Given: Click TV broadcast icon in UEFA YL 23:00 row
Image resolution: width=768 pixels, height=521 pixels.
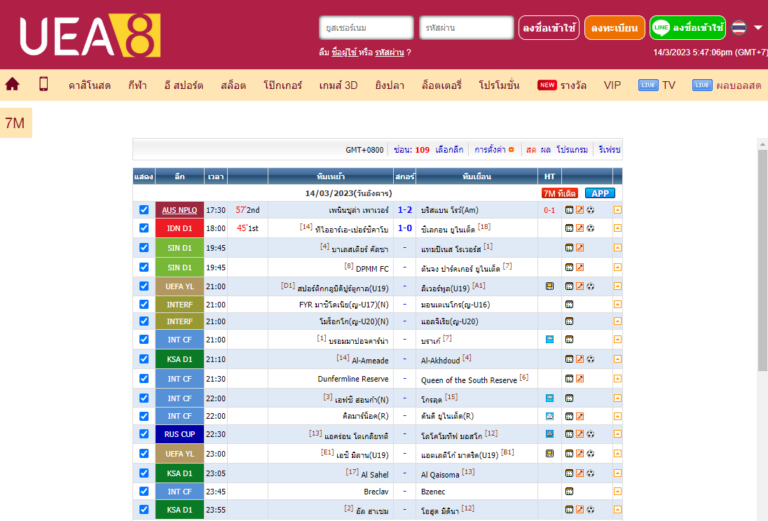Looking at the screenshot, I should 550,453.
